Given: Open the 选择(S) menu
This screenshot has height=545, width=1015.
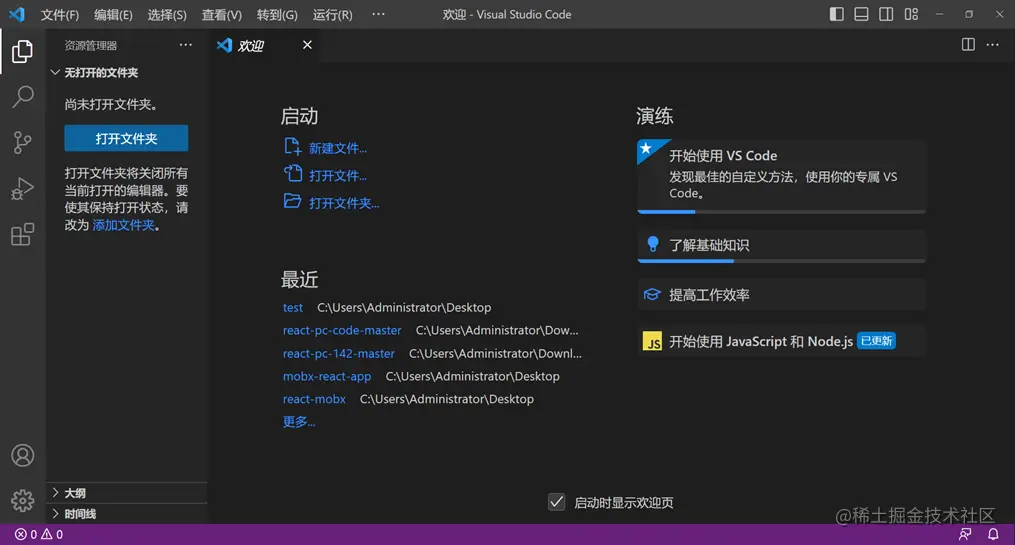Looking at the screenshot, I should coord(167,14).
